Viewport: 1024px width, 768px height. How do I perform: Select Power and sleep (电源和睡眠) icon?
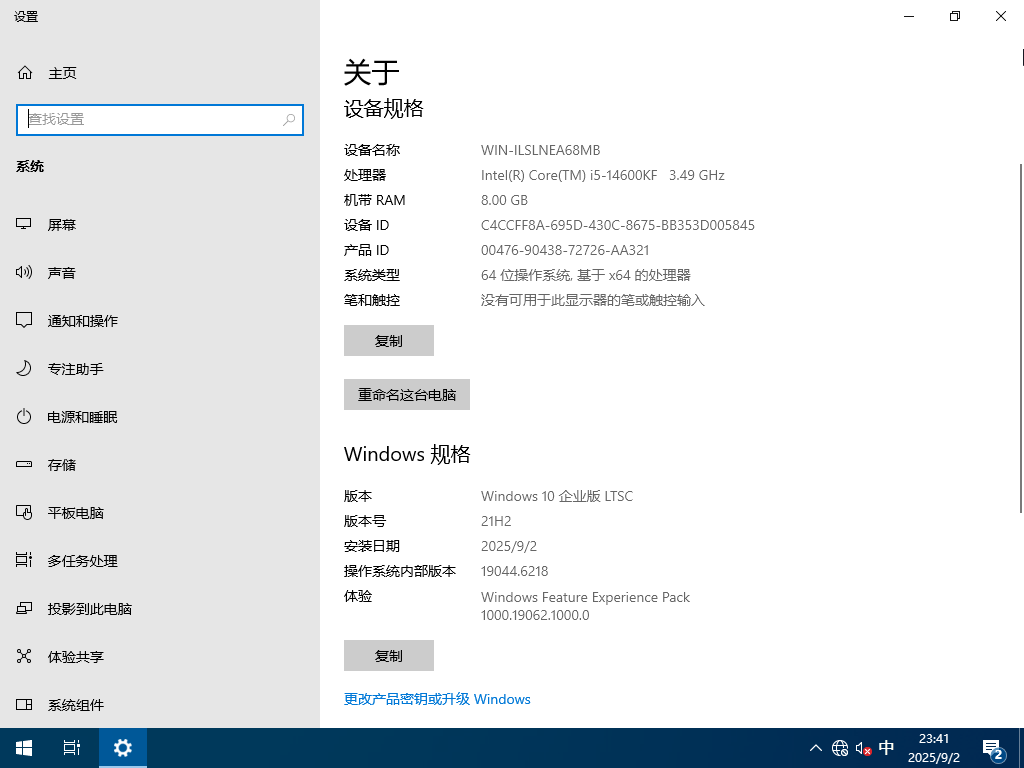pos(25,417)
